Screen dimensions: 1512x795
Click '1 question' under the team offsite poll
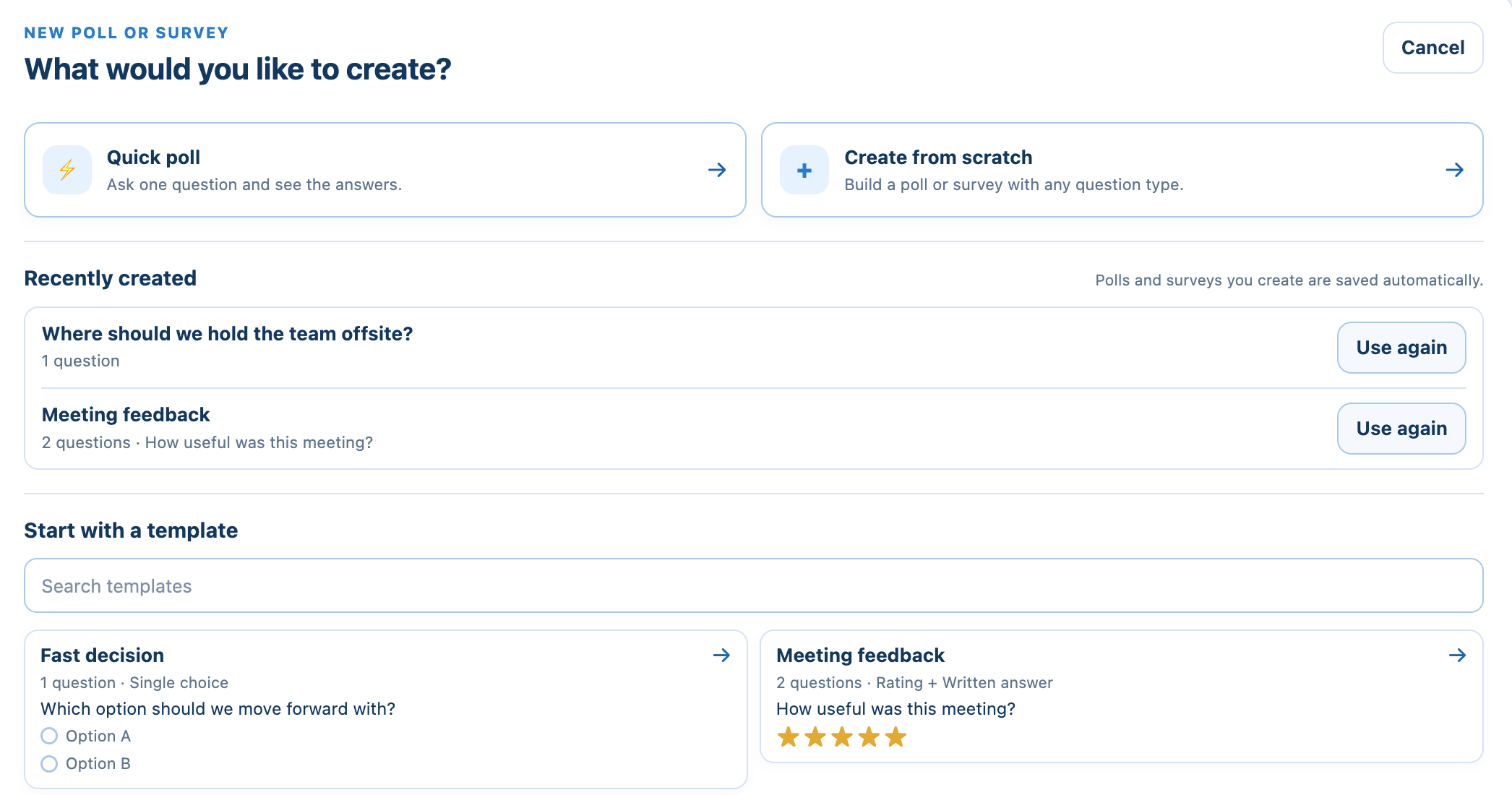[x=81, y=361]
